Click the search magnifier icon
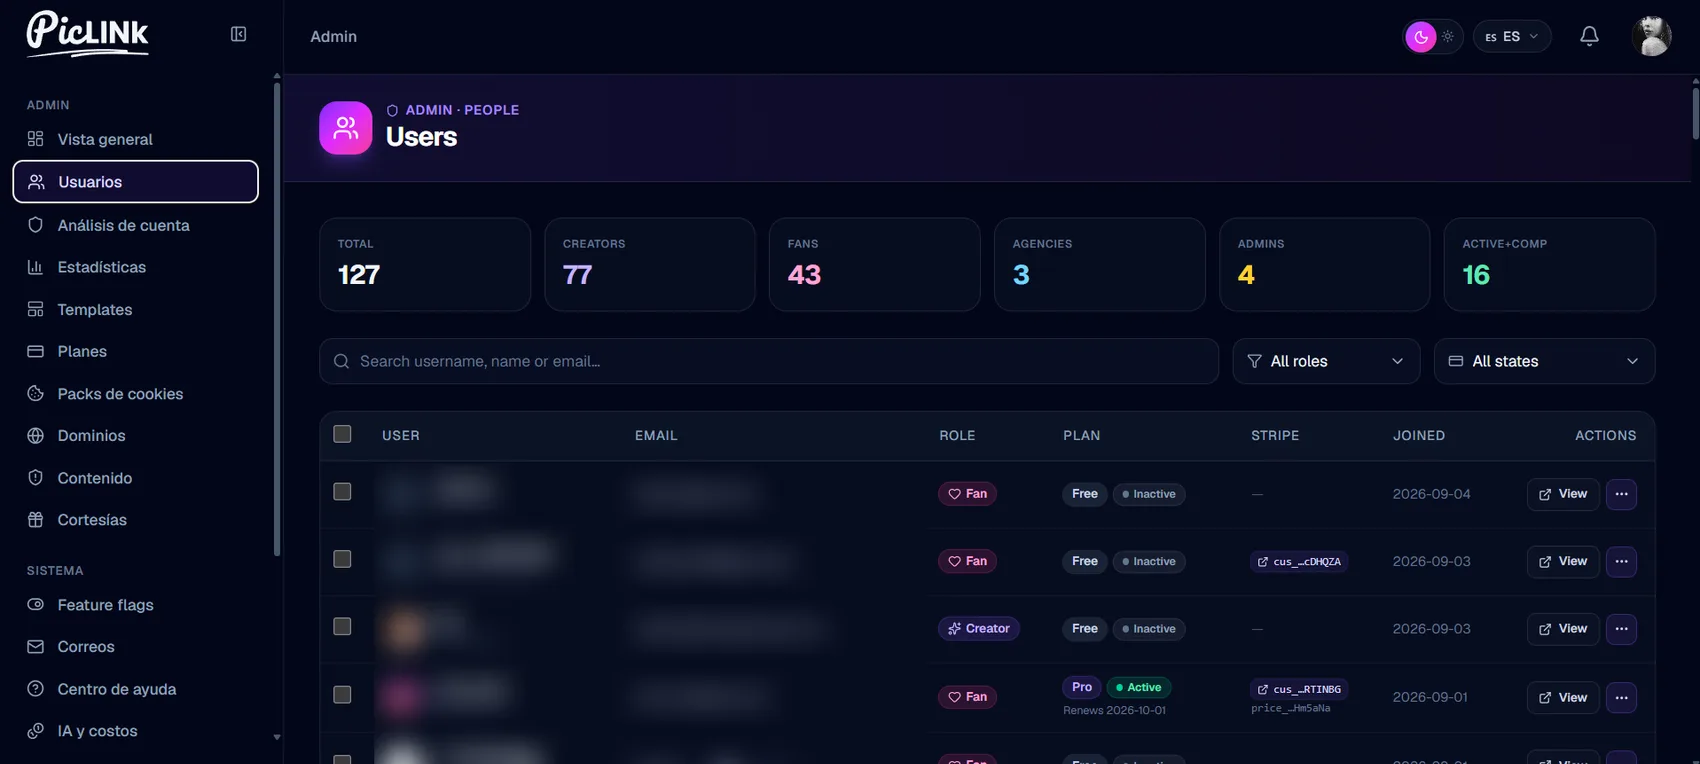Image resolution: width=1700 pixels, height=764 pixels. click(x=341, y=361)
